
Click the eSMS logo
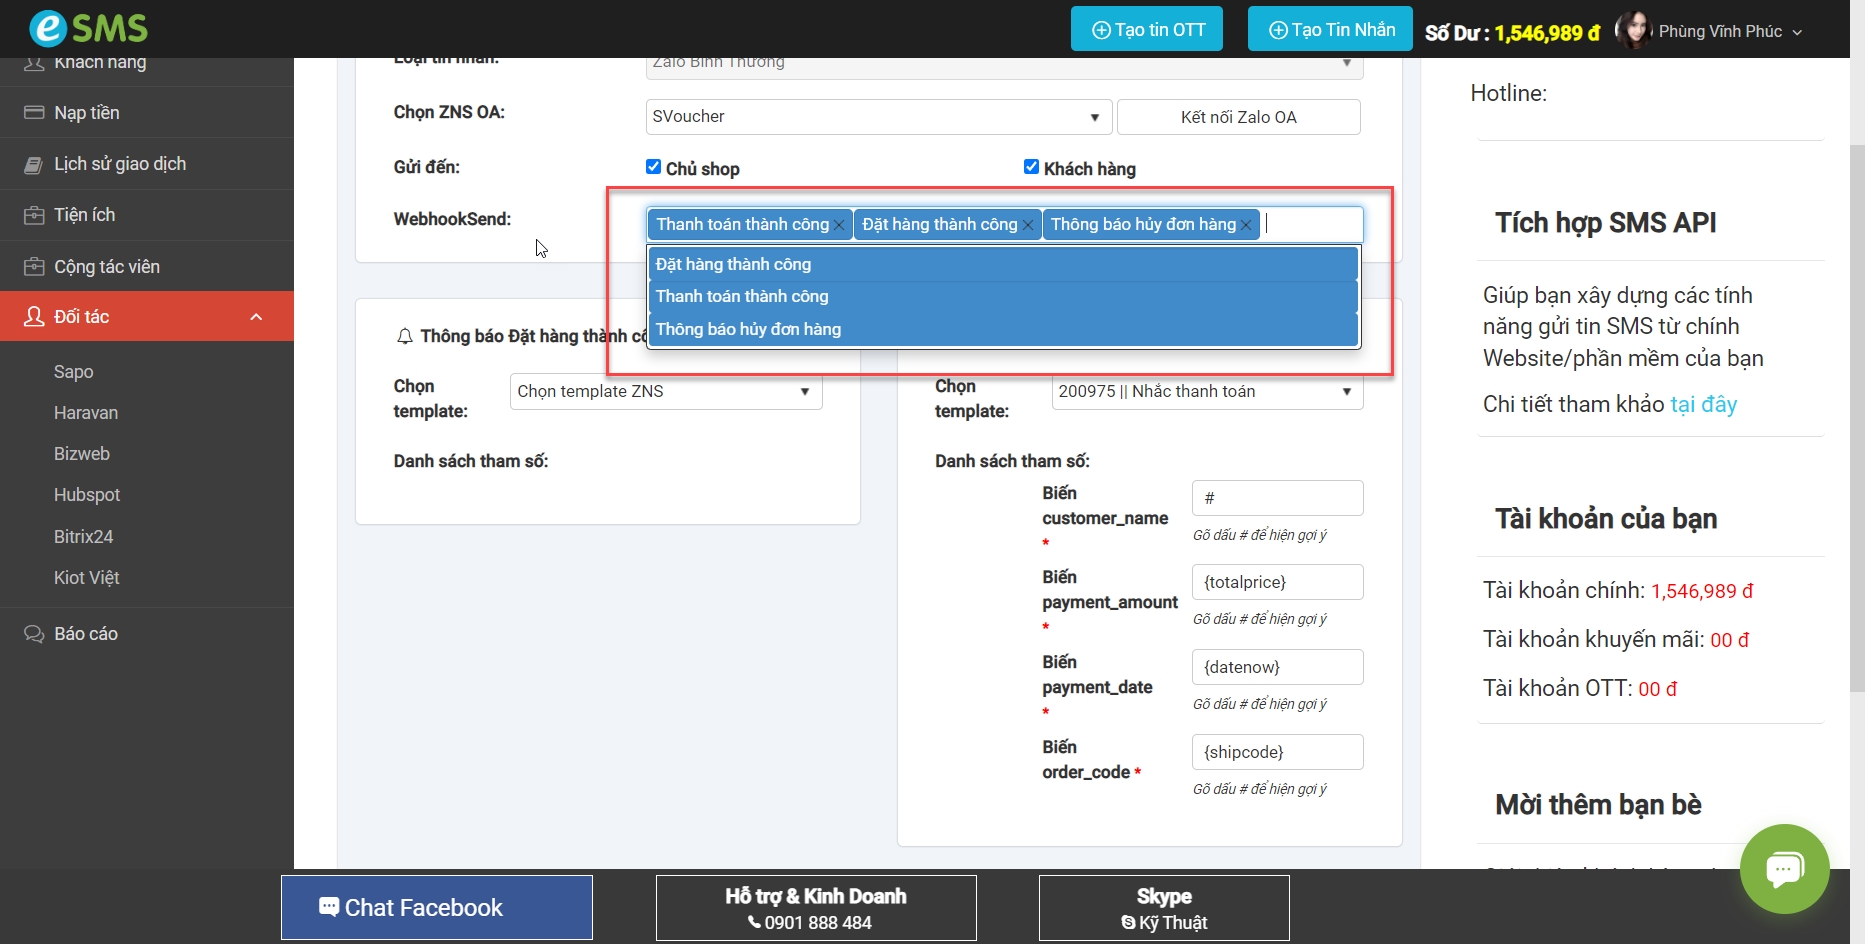tap(88, 28)
